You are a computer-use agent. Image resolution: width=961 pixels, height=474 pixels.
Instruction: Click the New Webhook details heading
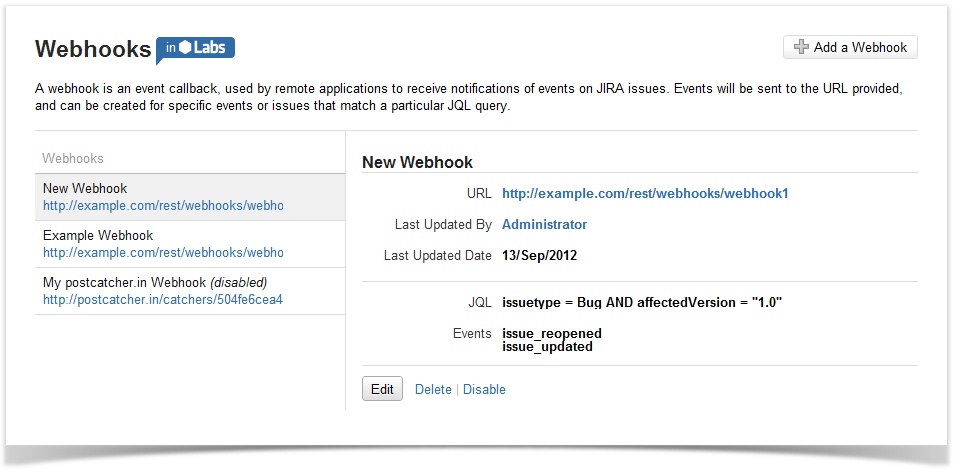click(x=417, y=162)
